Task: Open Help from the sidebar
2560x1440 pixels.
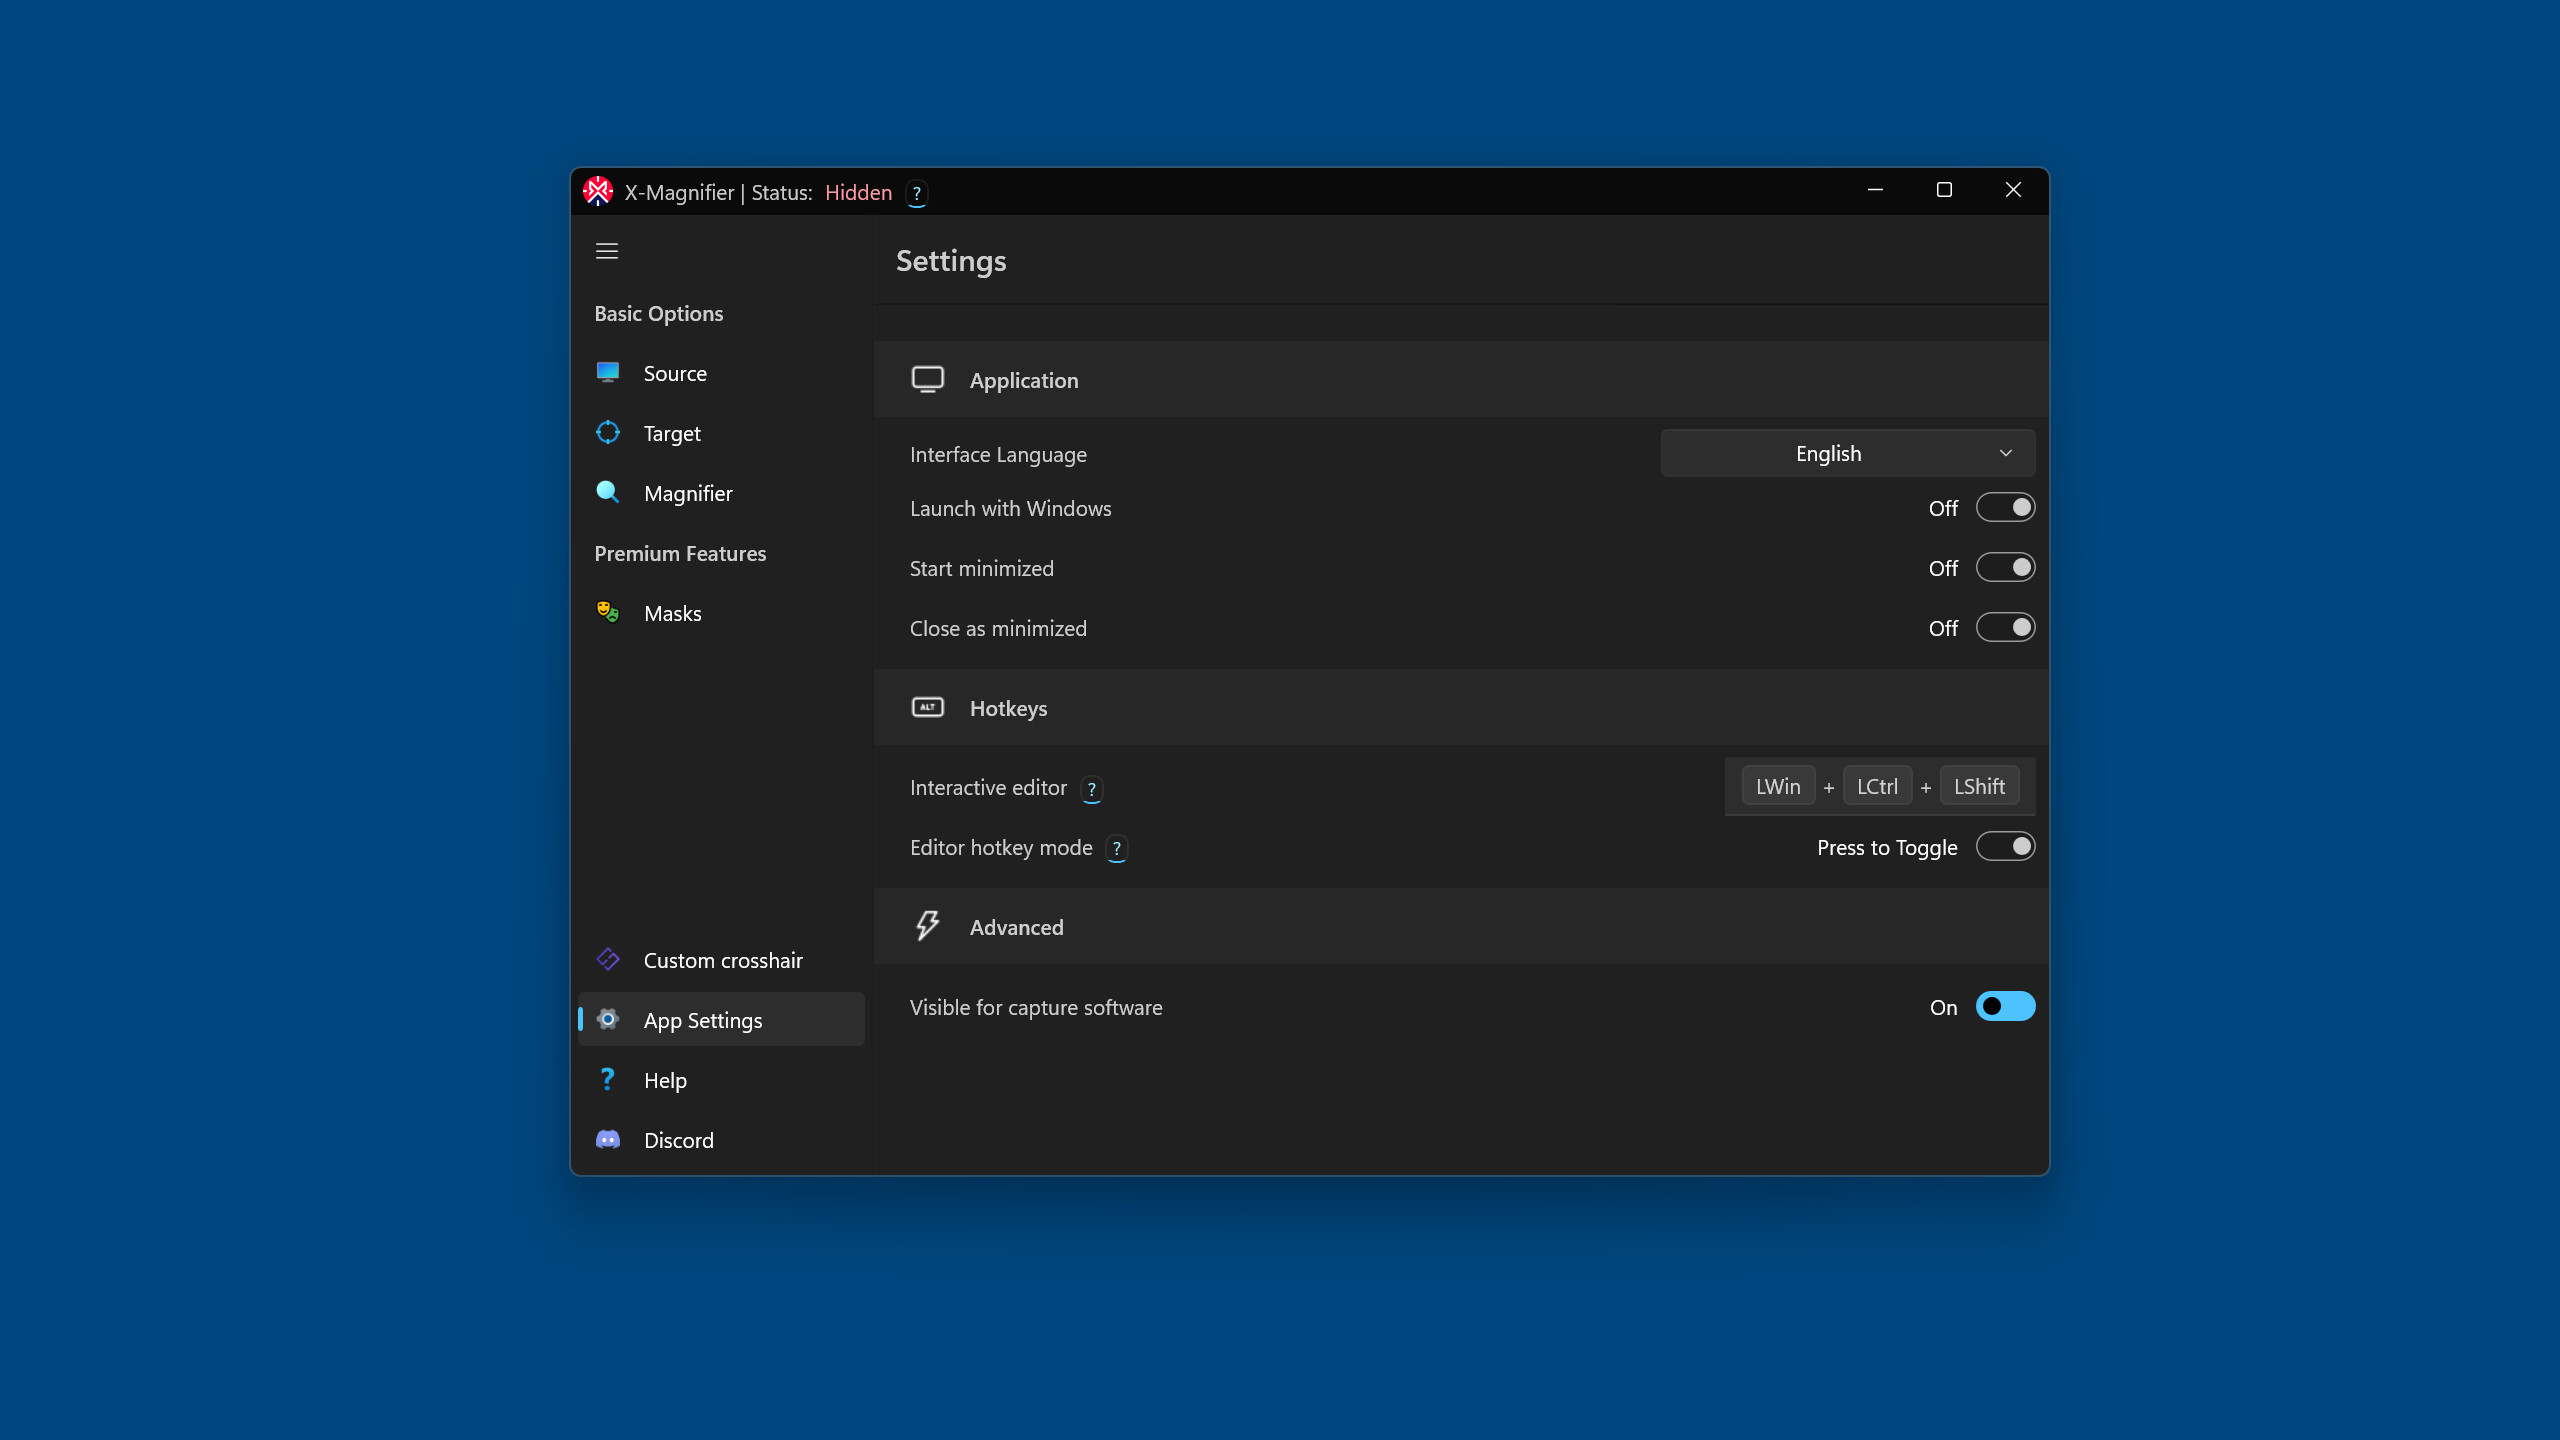Action: (x=664, y=1079)
